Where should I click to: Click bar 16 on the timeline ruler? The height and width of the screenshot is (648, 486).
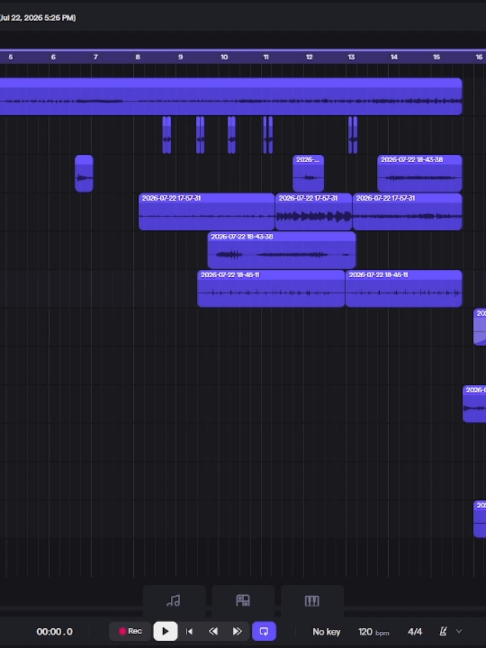479,57
